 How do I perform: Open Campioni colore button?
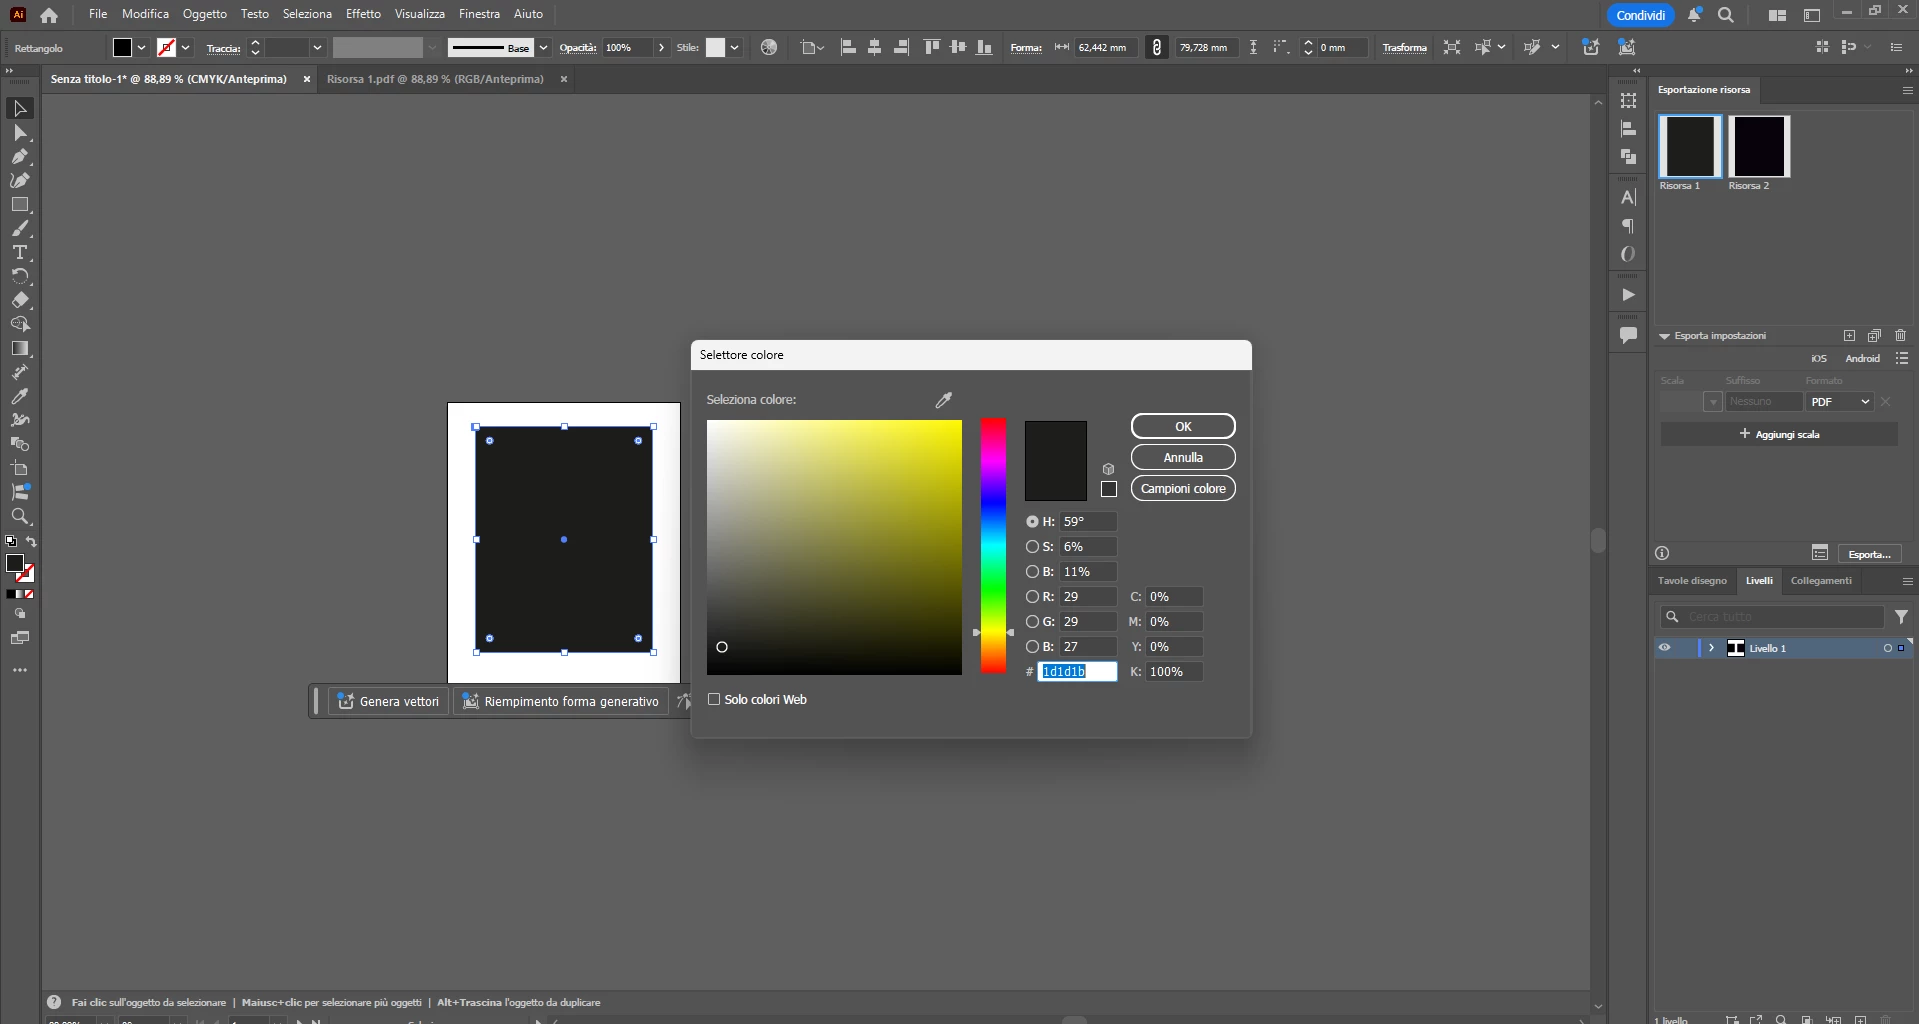[1183, 488]
